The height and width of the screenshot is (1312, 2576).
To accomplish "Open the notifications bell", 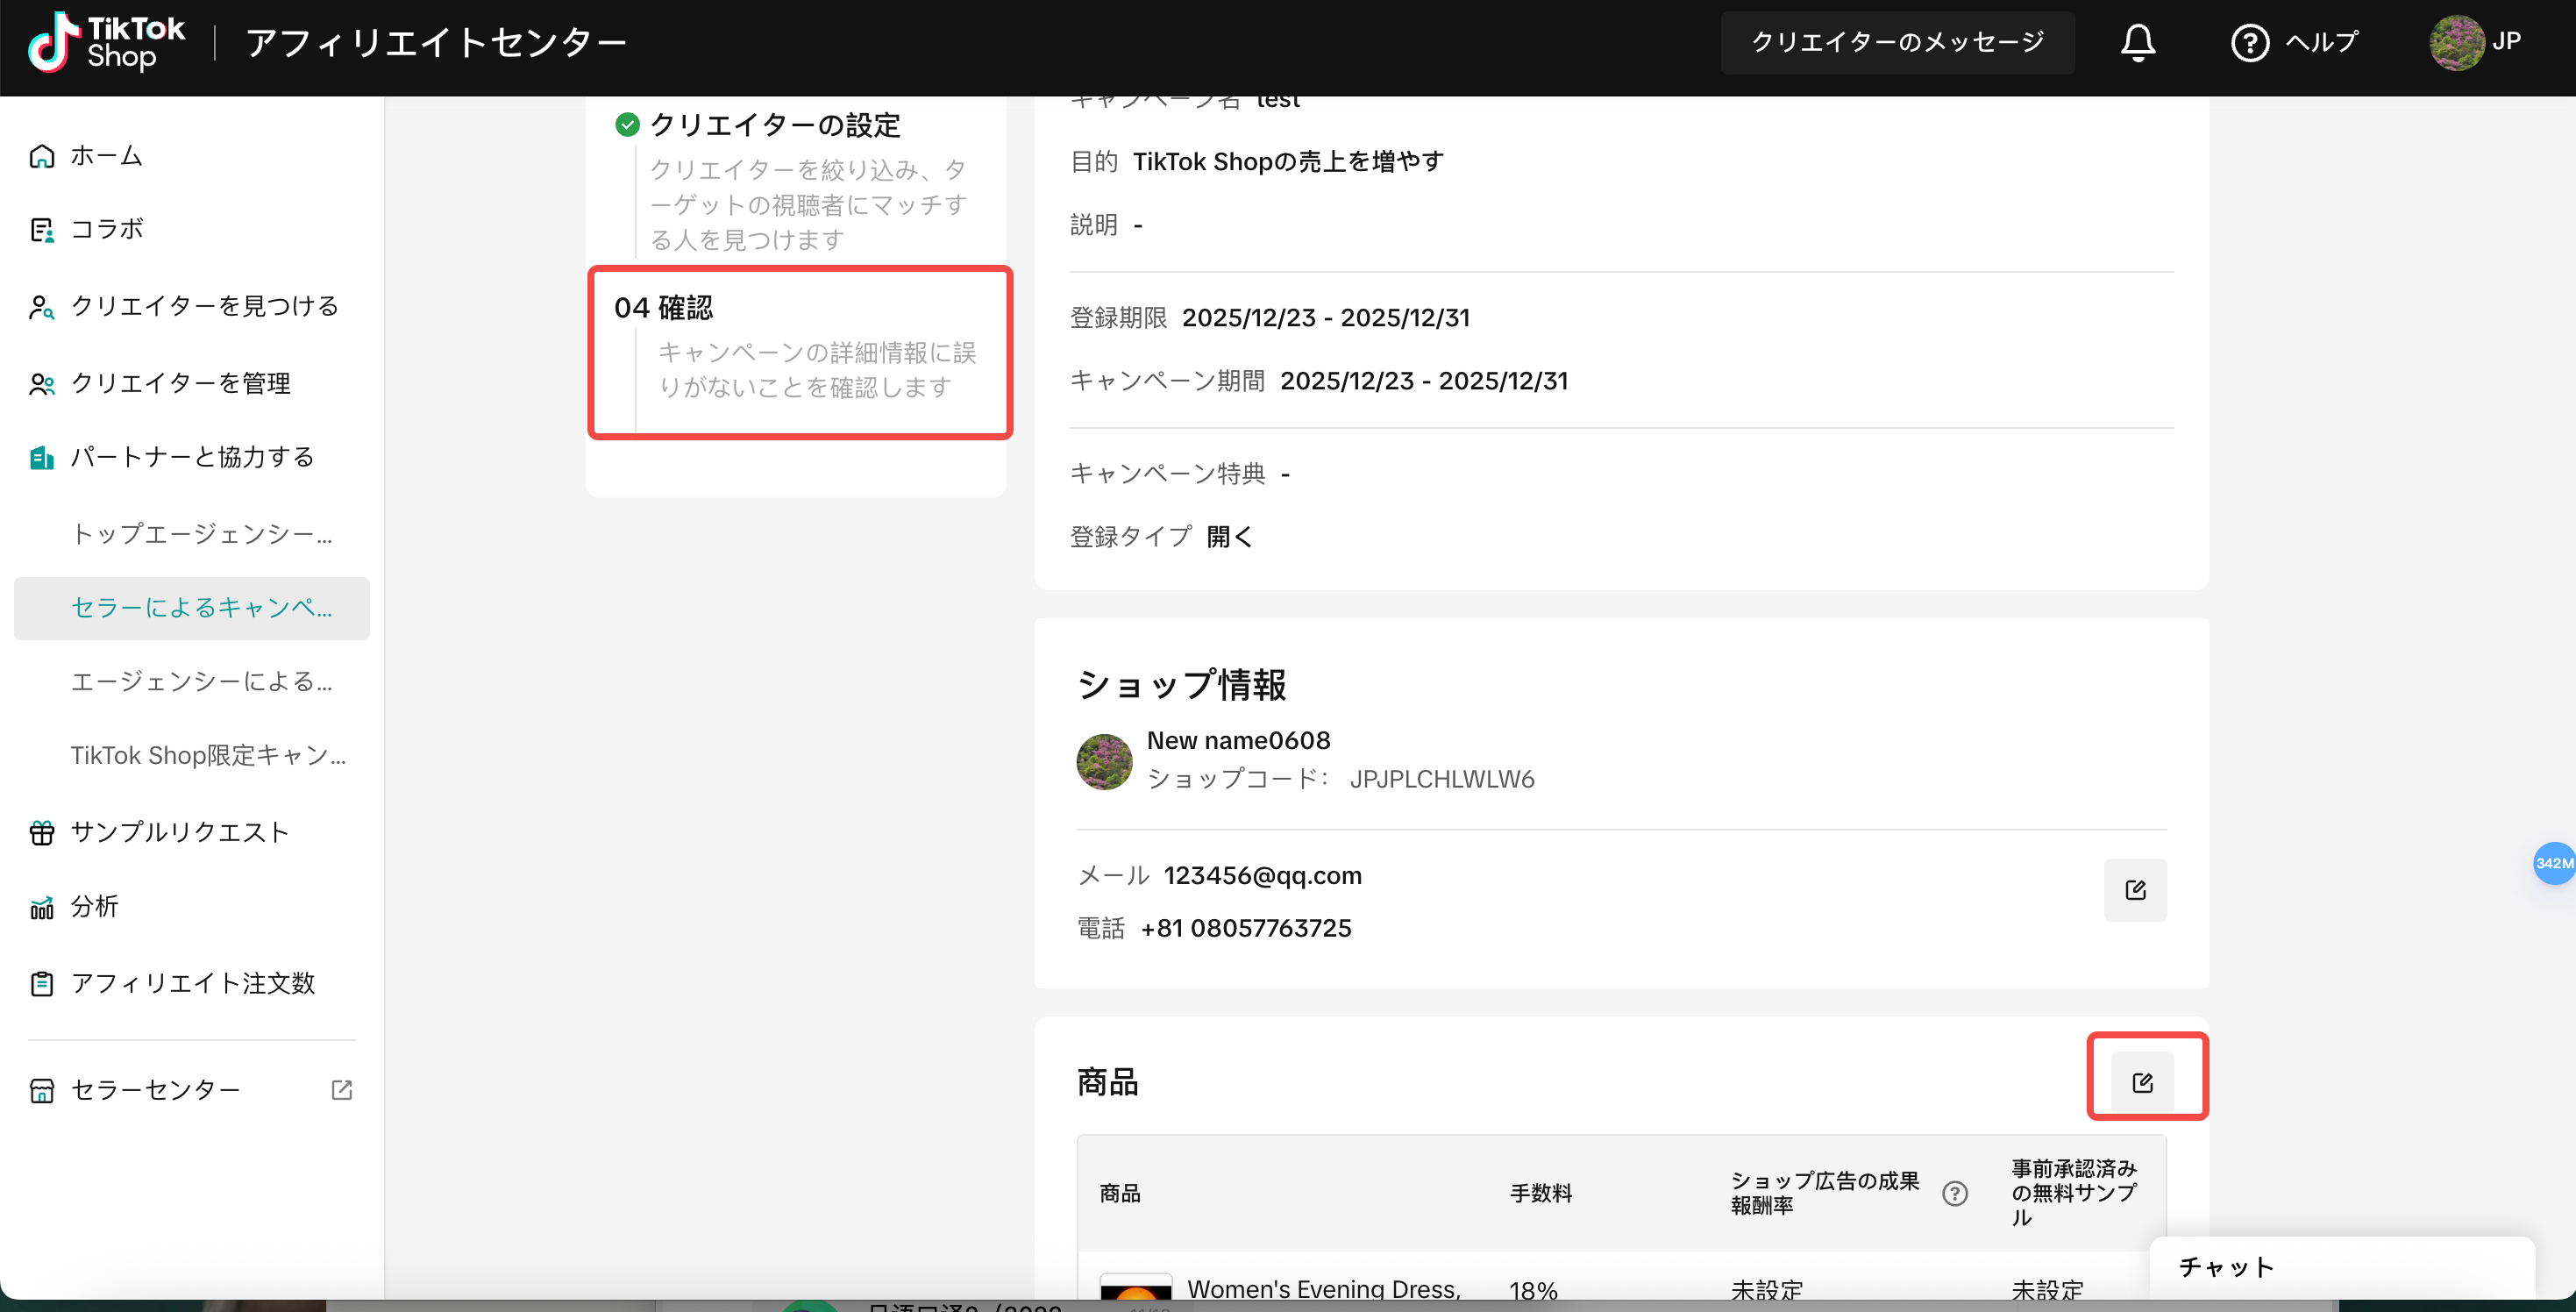I will 2138,42.
